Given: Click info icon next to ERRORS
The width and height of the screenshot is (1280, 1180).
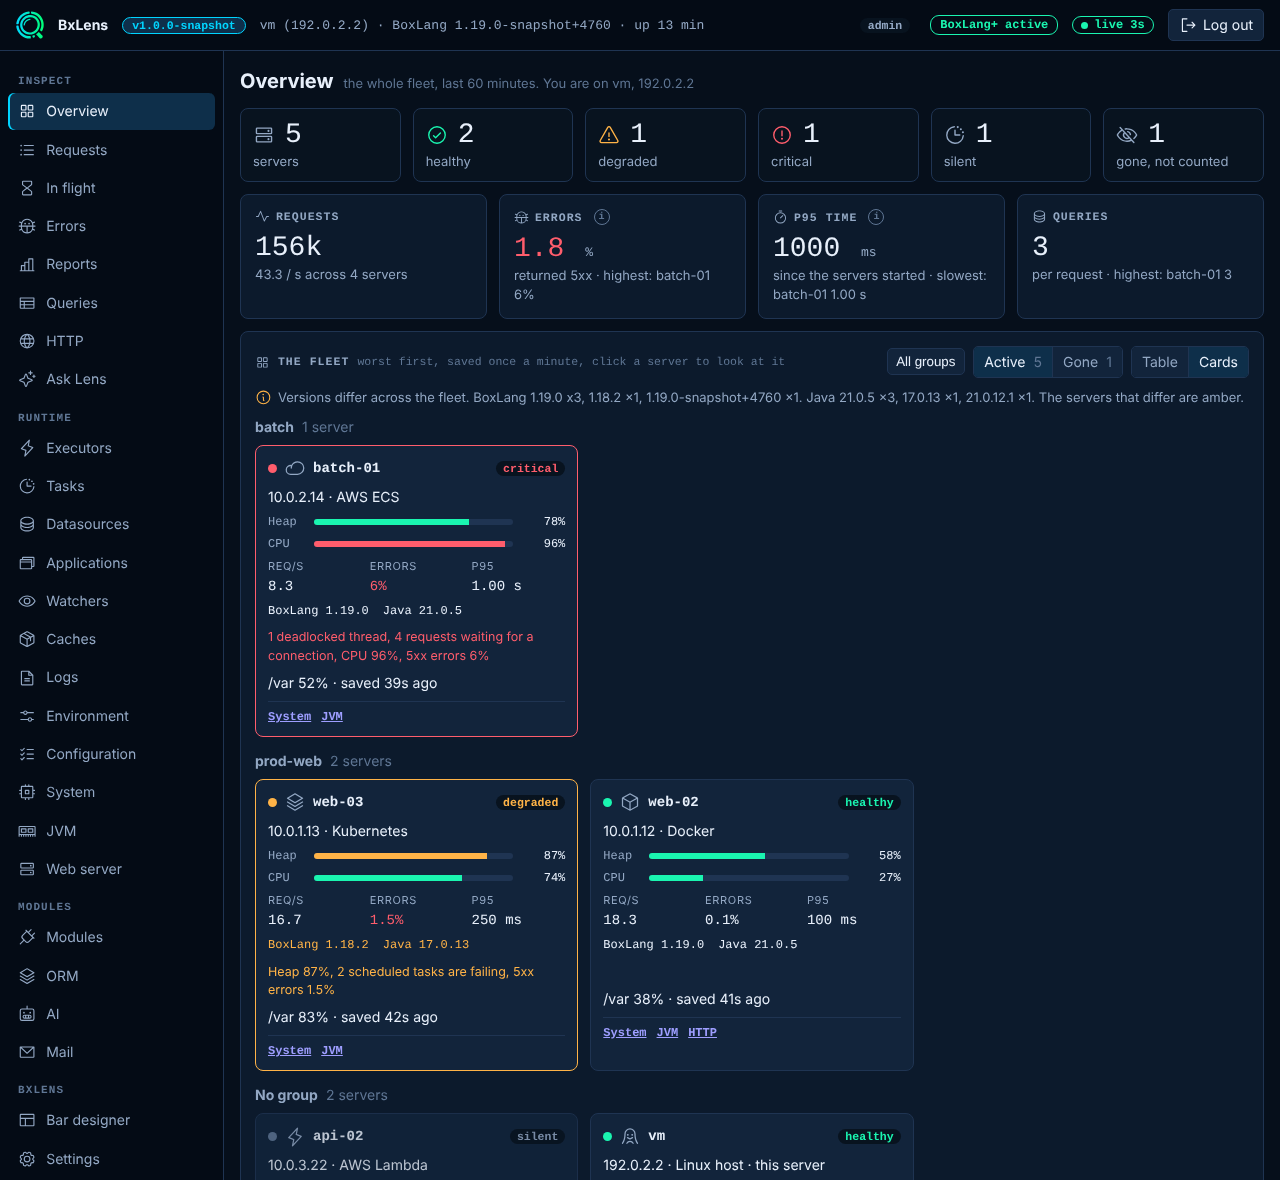Looking at the screenshot, I should point(602,217).
